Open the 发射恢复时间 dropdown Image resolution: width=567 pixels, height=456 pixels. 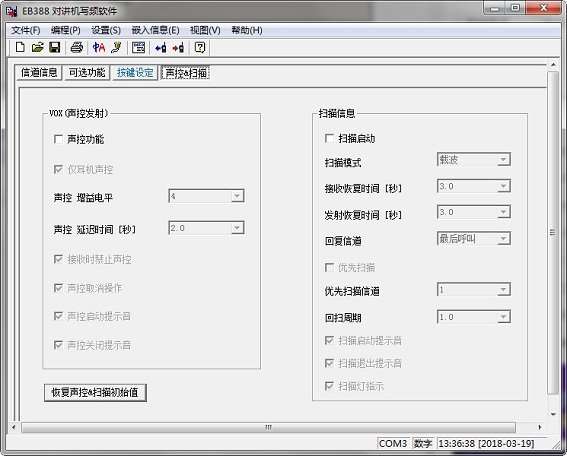tap(474, 212)
